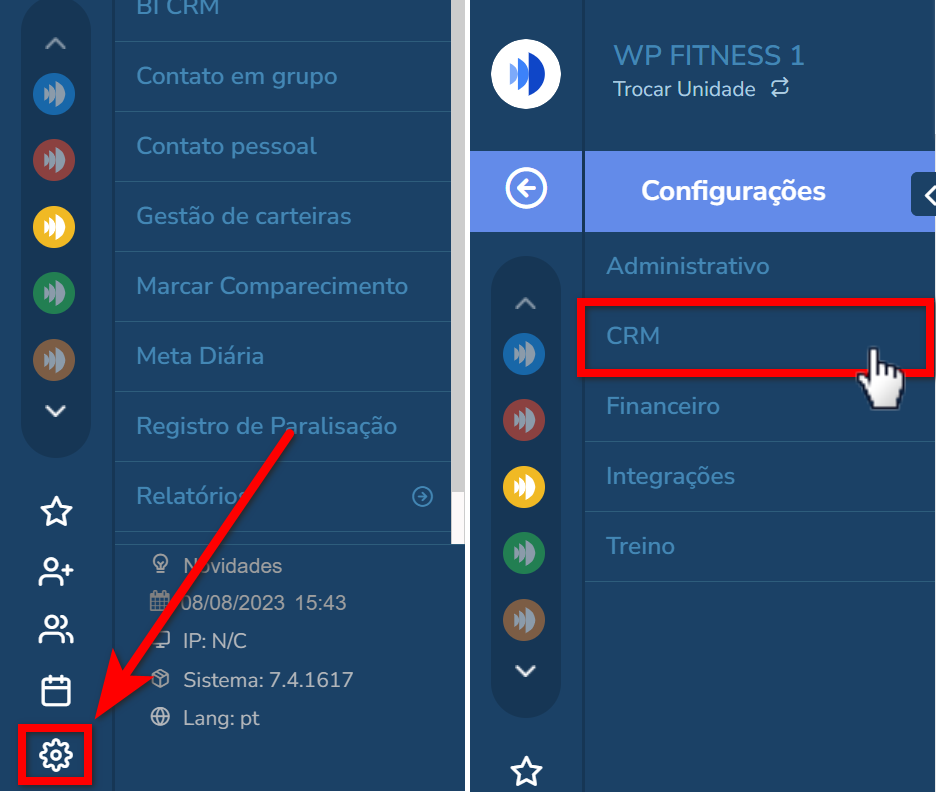Click left panel's down chevron below module icons
Viewport: 938px width, 792px height.
point(56,411)
